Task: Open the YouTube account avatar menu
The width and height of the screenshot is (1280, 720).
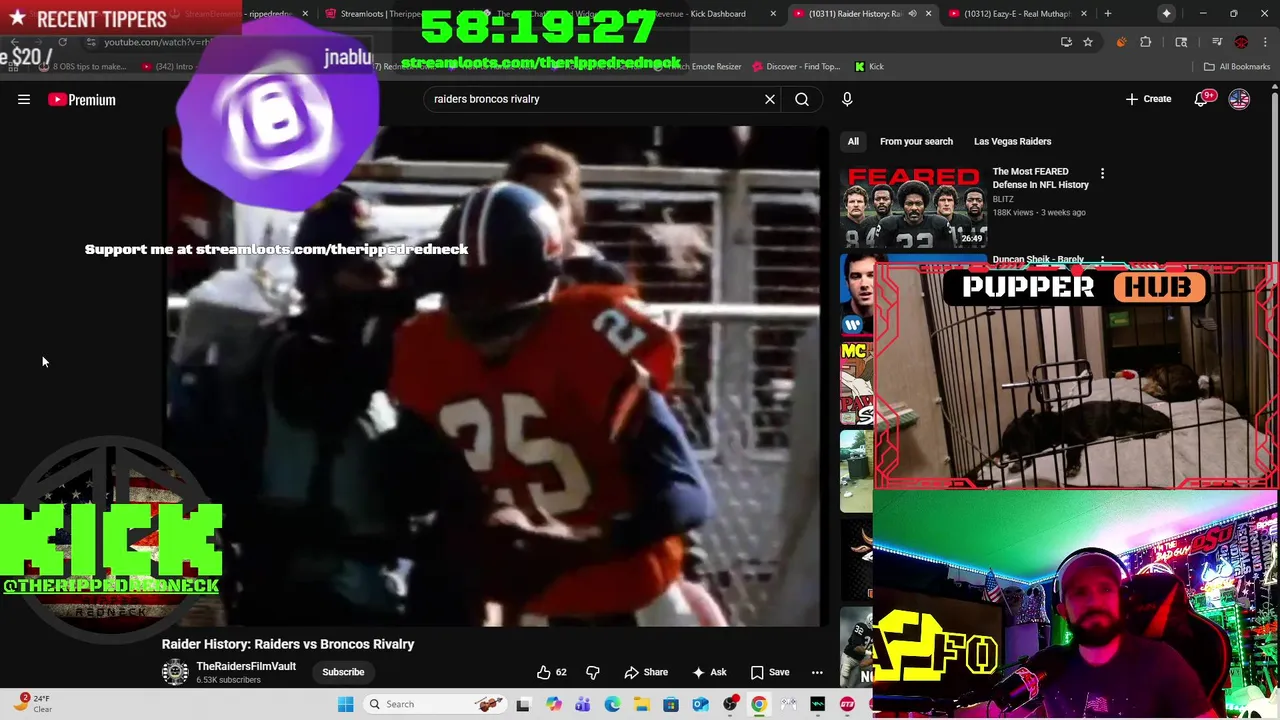Action: [1239, 99]
